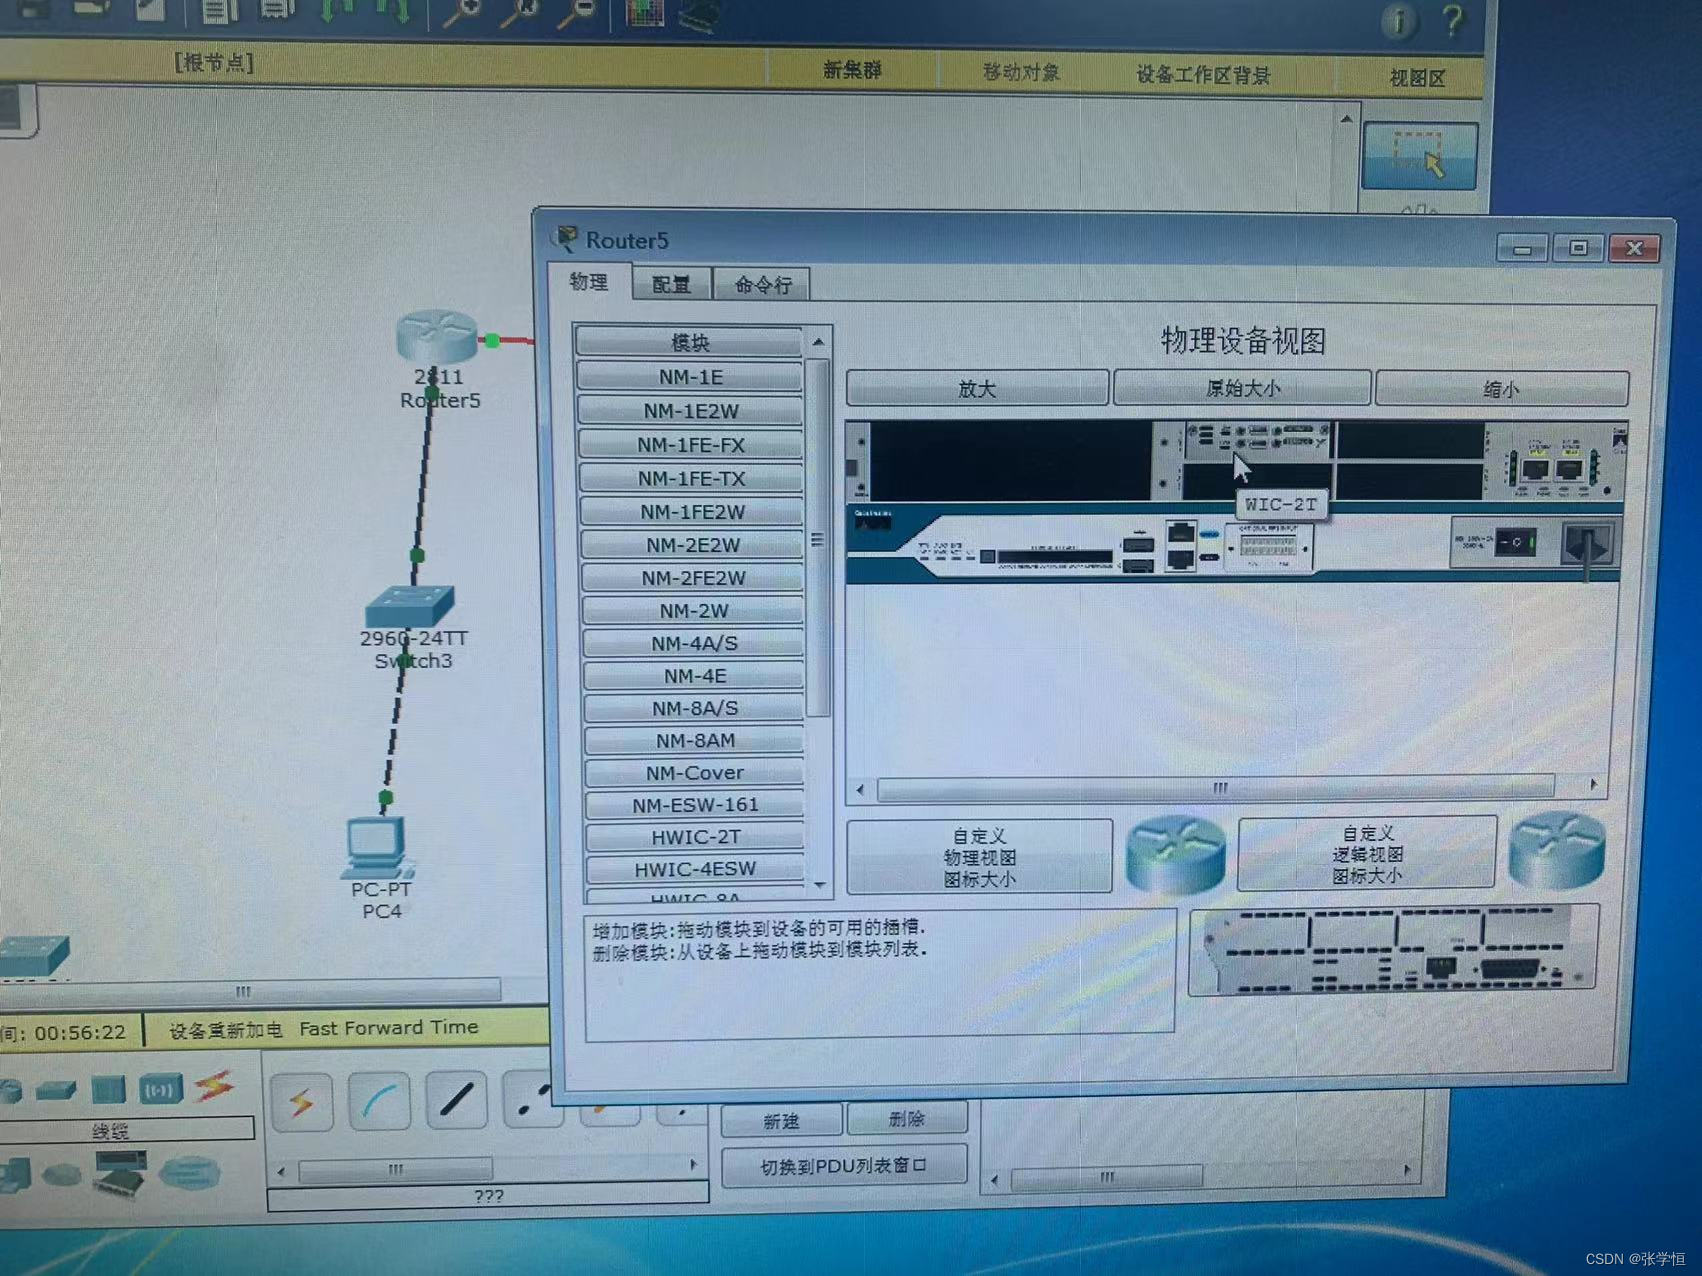Click the router icon beside 自定义逻辑视图图标大小
Viewport: 1702px width, 1276px height.
click(x=1557, y=850)
